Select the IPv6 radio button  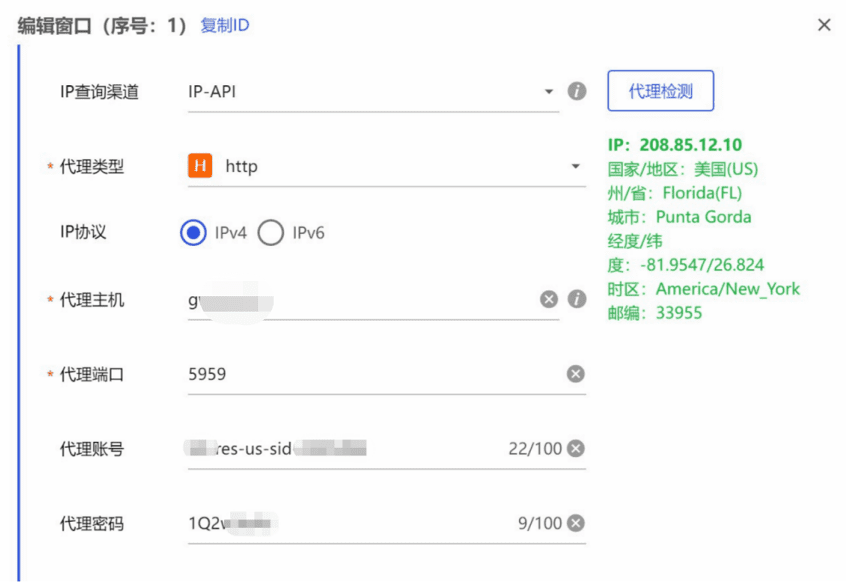(x=270, y=233)
